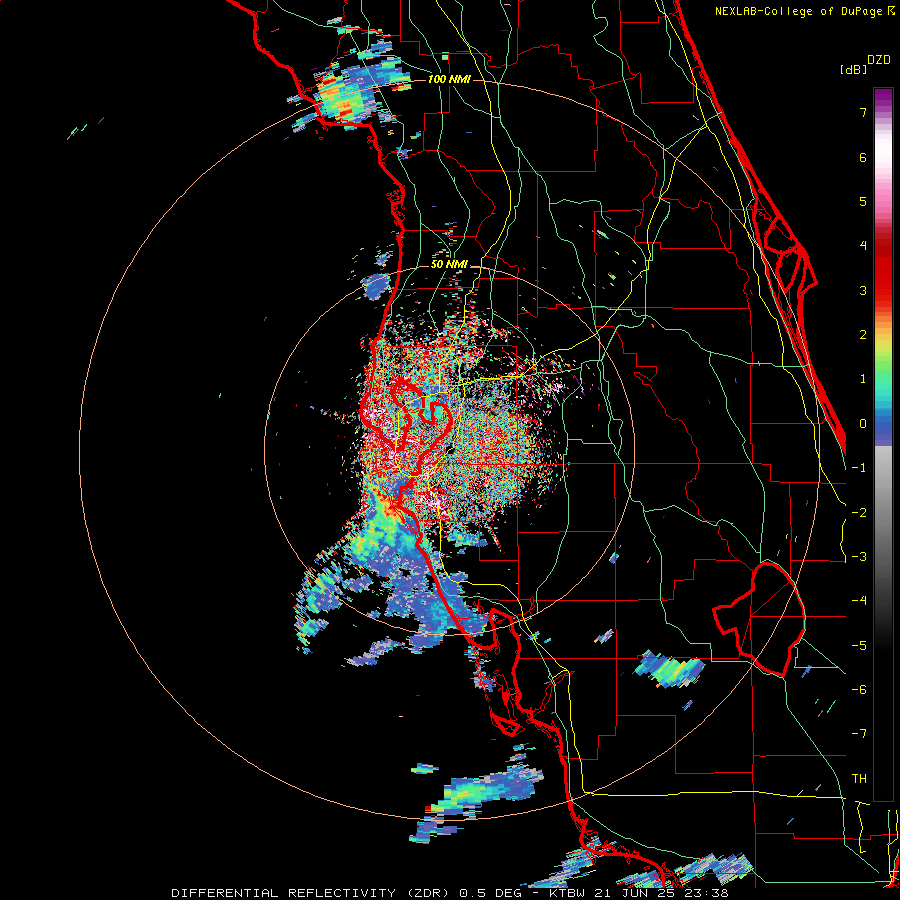Image resolution: width=900 pixels, height=900 pixels.
Task: Click the 4 value on the color scale
Action: pos(863,246)
